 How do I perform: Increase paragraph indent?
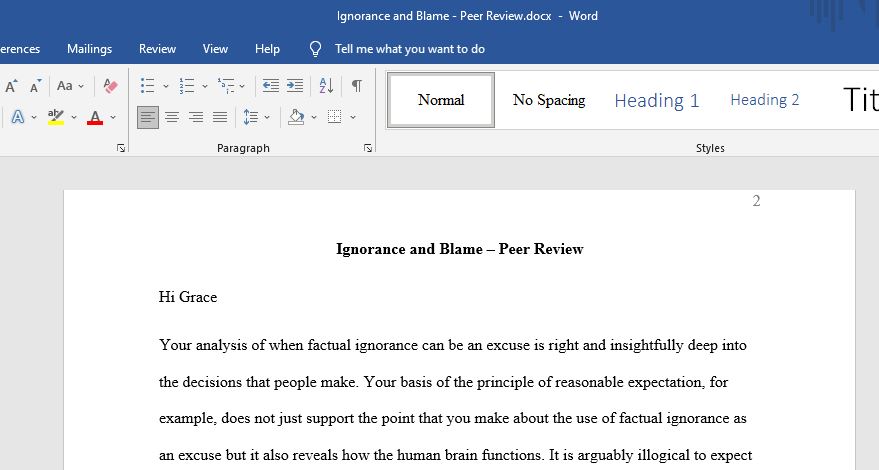click(295, 86)
